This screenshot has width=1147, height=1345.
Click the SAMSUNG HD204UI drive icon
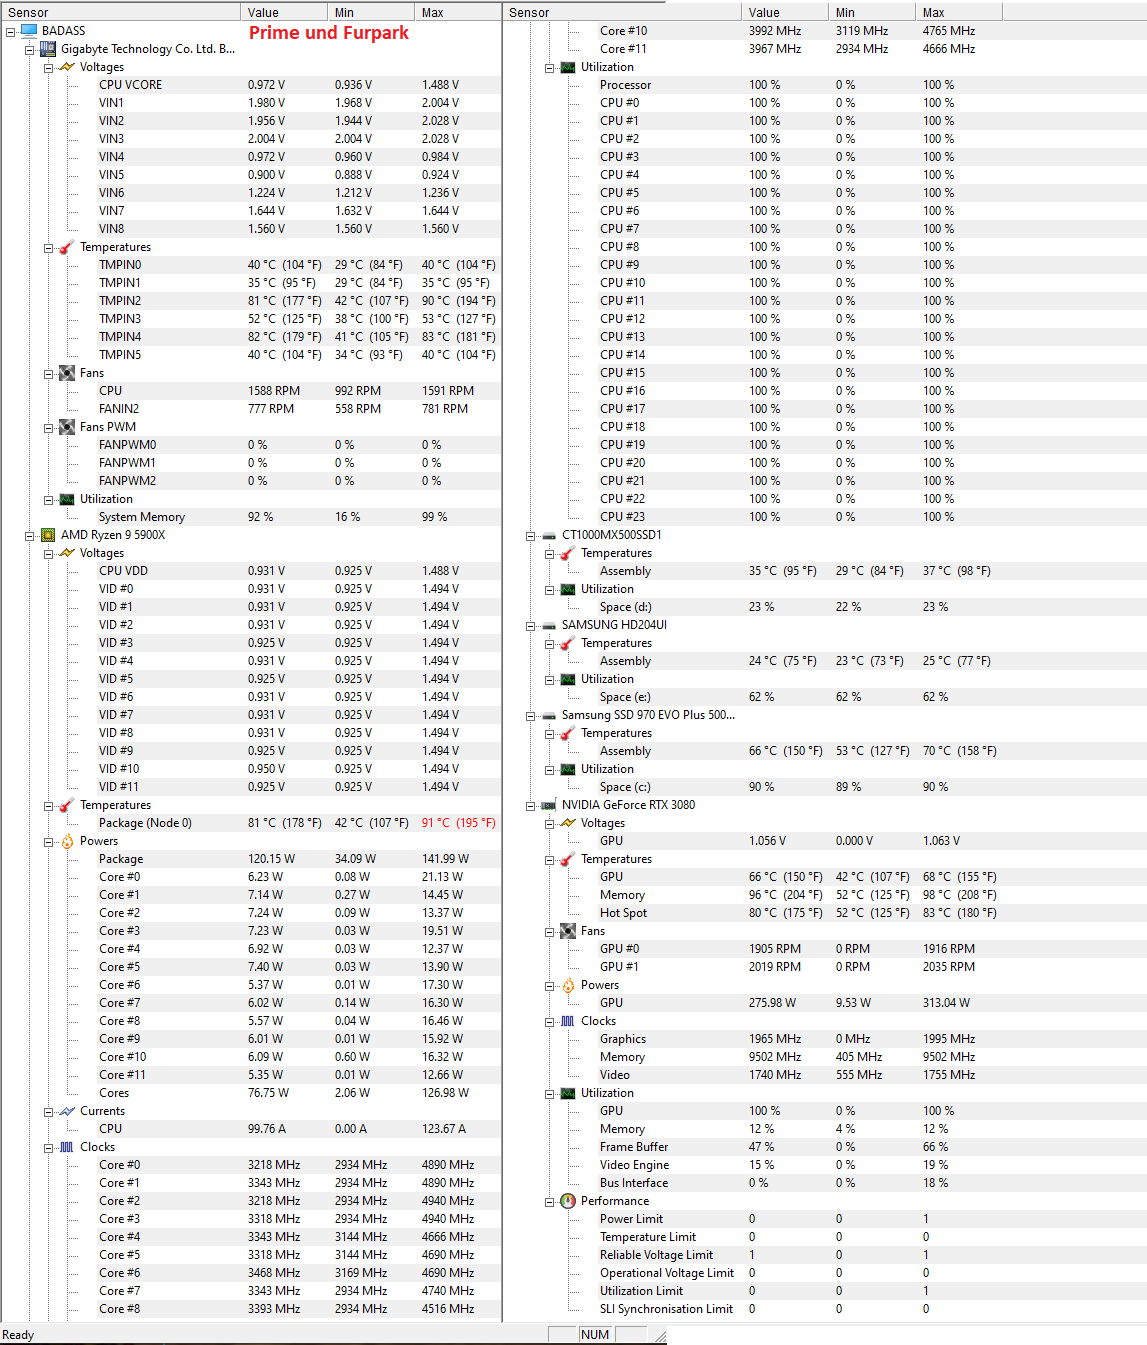[x=549, y=625]
